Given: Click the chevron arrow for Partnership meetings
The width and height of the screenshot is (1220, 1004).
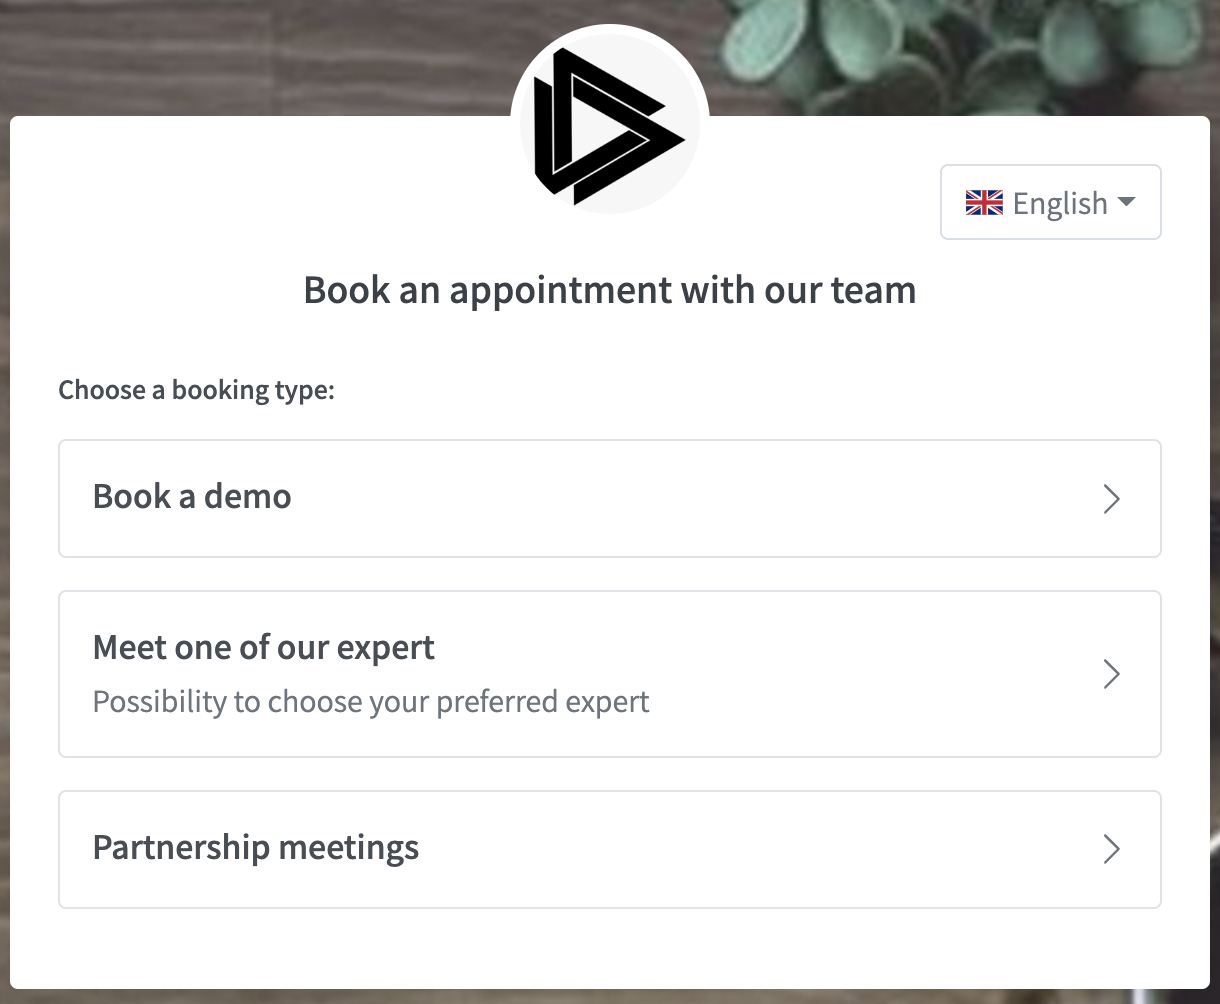Looking at the screenshot, I should tap(1111, 849).
